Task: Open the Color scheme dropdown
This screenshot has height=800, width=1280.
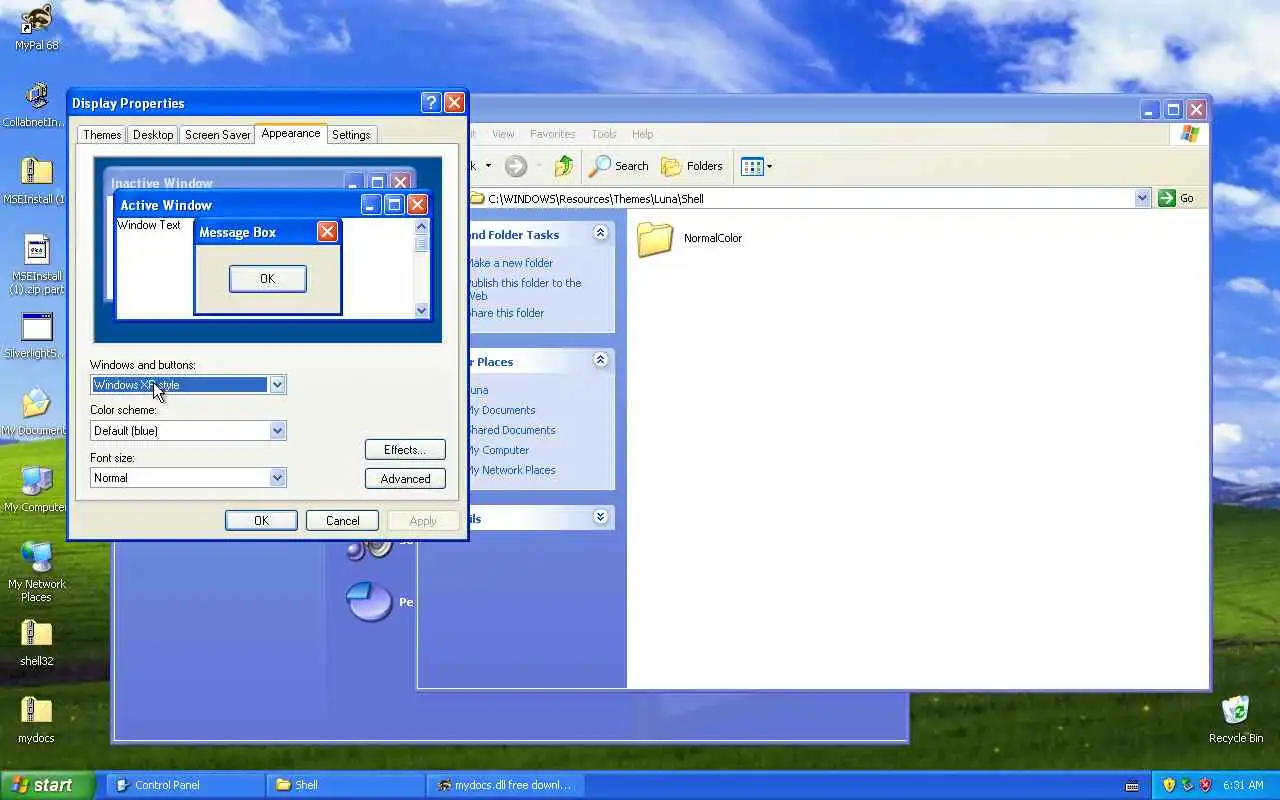Action: coord(277,431)
